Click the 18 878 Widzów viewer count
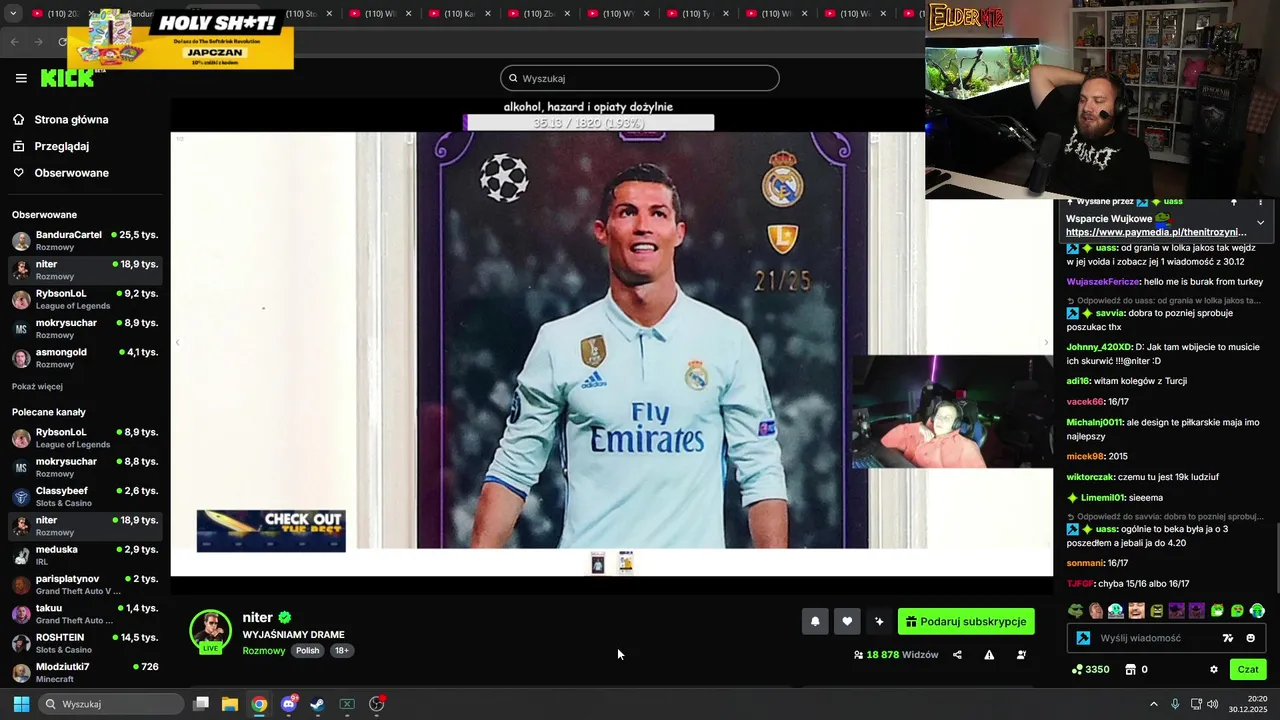This screenshot has height=720, width=1280. [x=896, y=655]
